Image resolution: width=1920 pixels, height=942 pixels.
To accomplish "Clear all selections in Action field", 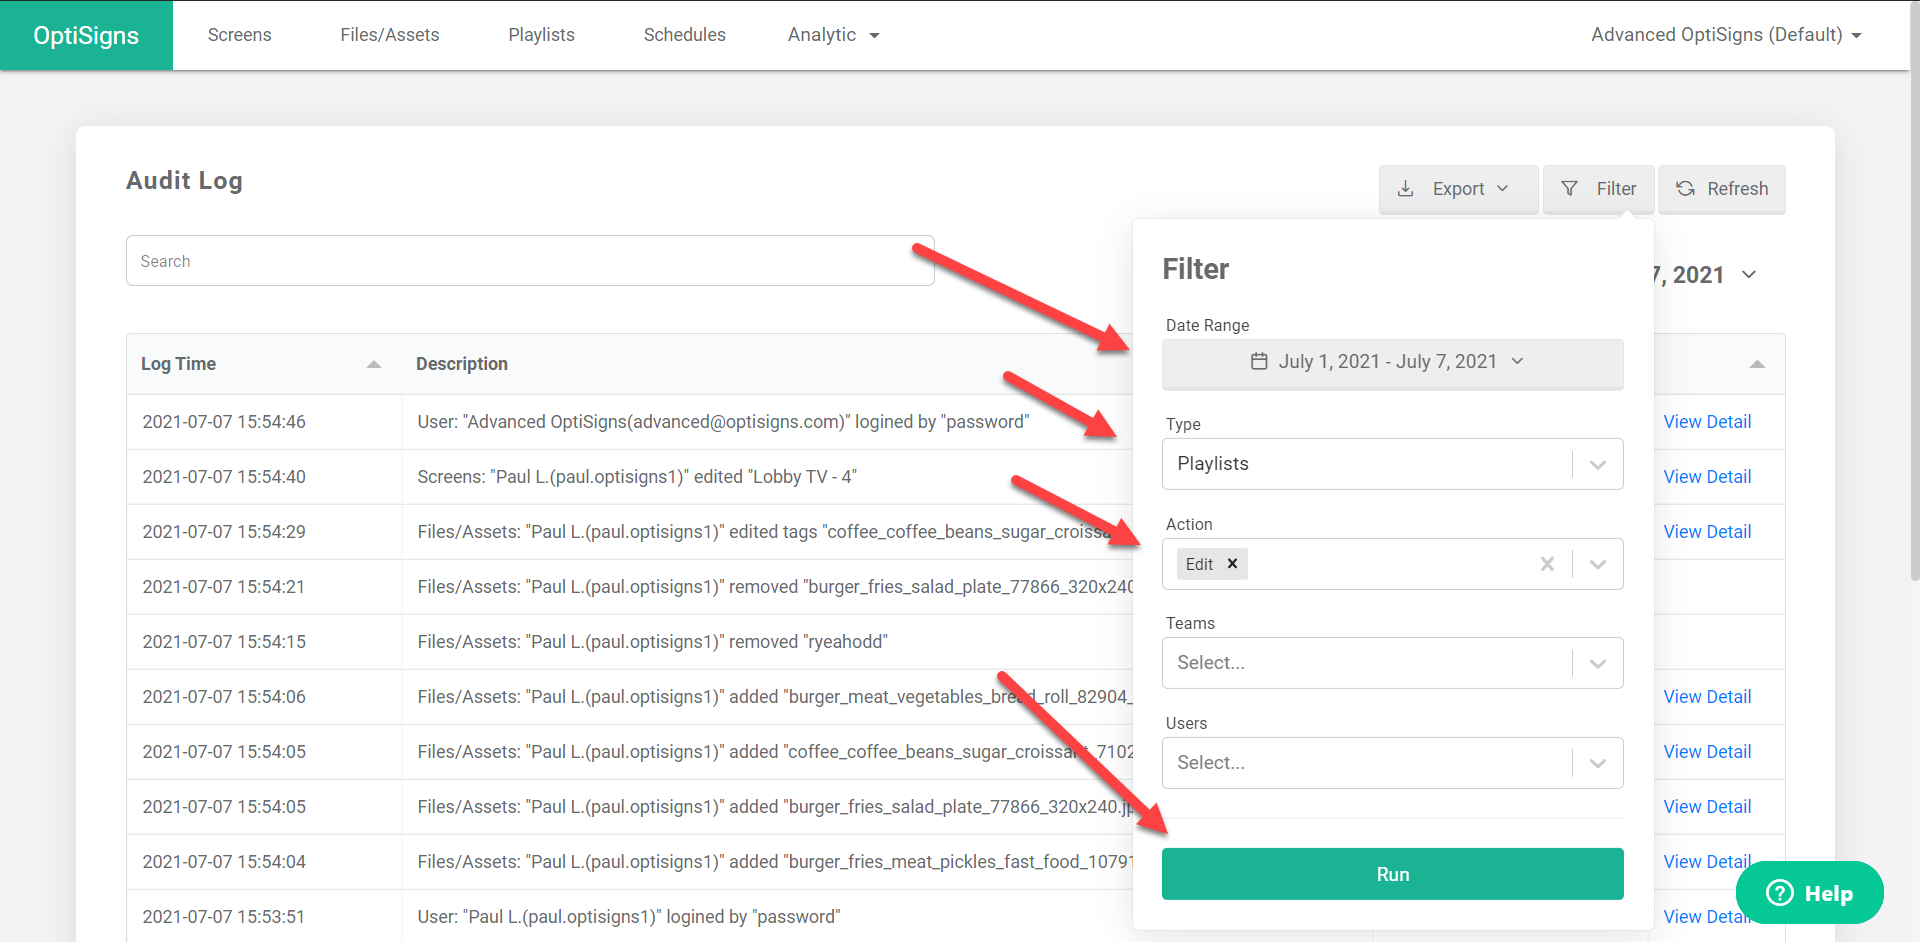I will pyautogui.click(x=1547, y=564).
